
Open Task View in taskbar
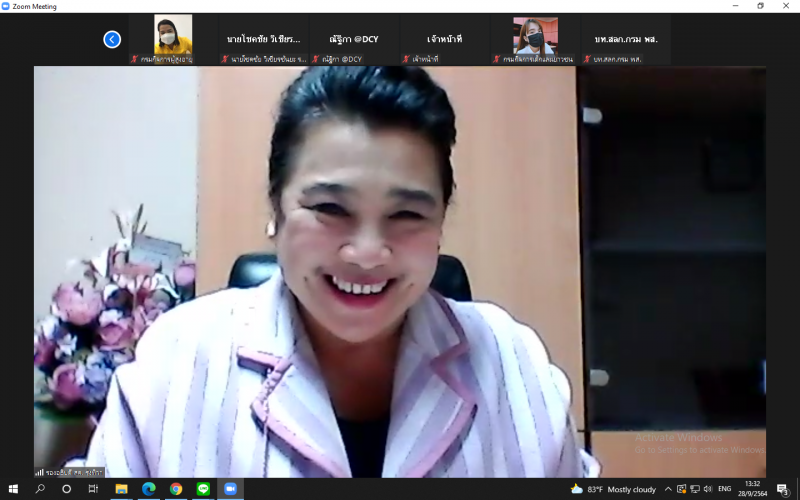point(93,489)
